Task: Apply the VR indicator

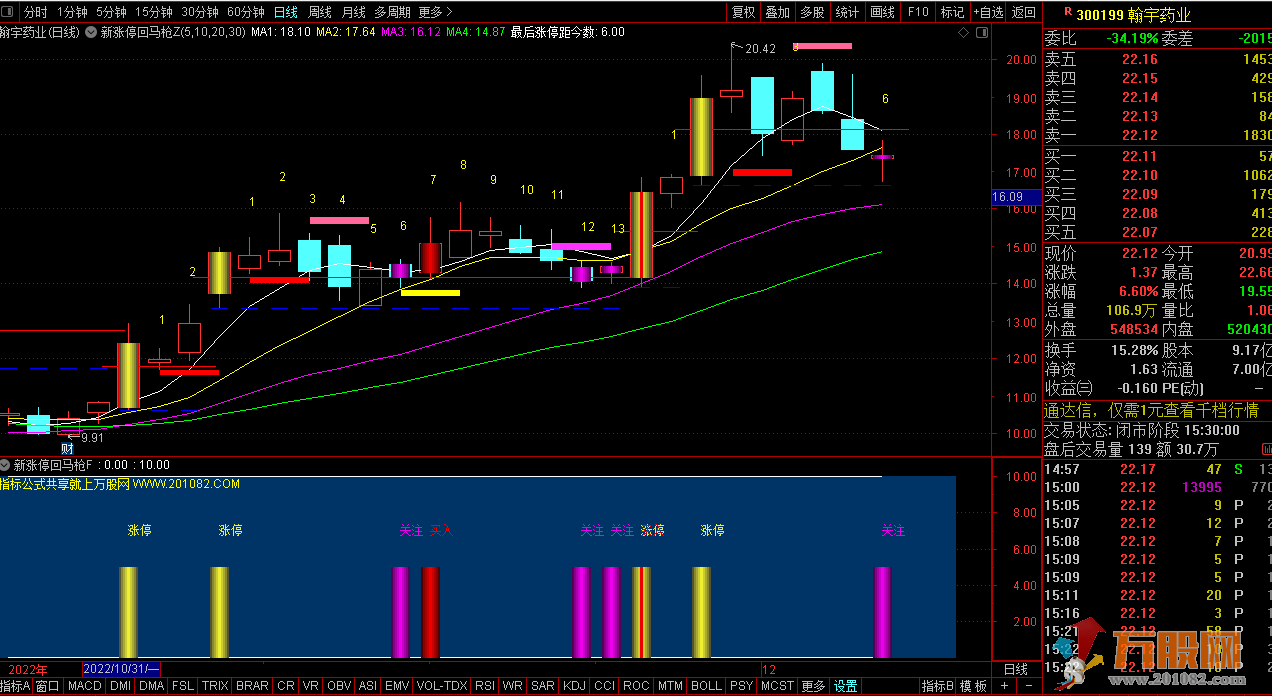Action: coord(311,686)
